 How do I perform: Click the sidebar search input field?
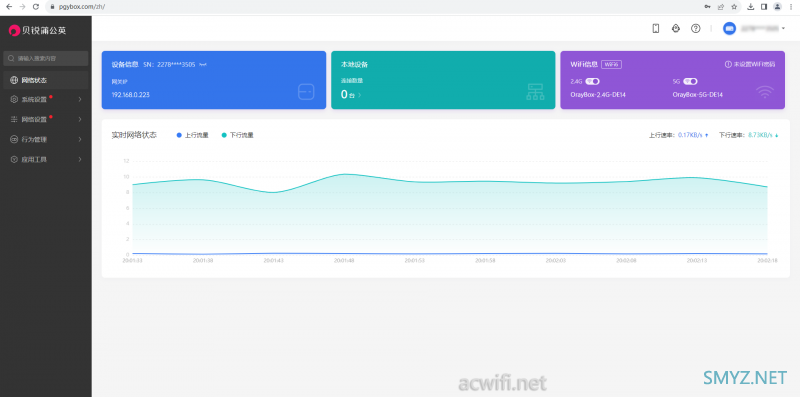(46, 58)
